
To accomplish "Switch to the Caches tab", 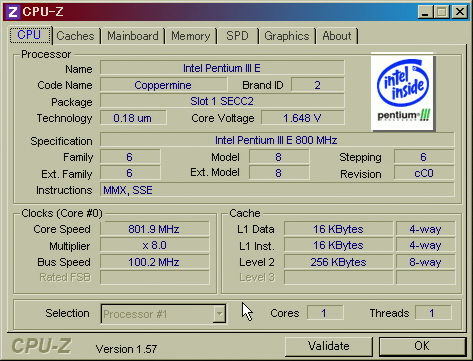I will [x=76, y=36].
